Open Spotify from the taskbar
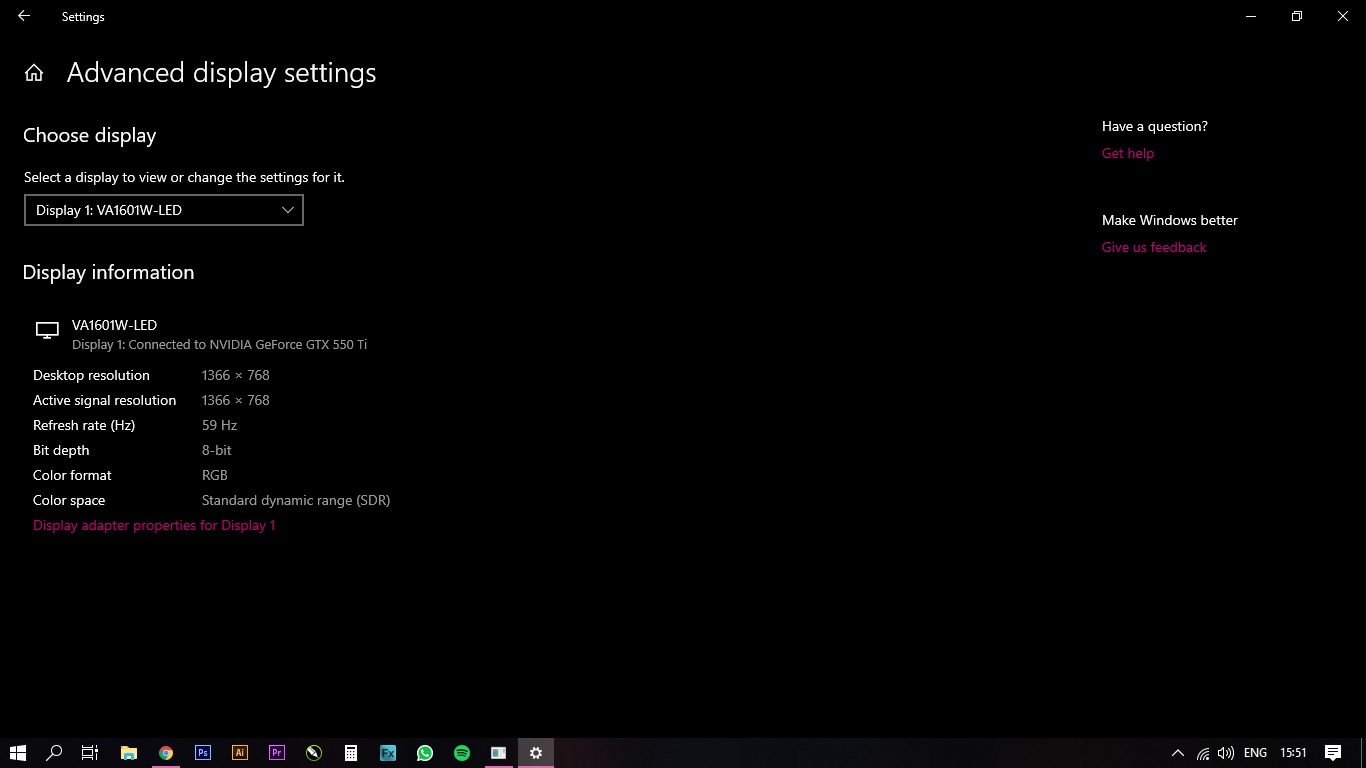 tap(461, 752)
